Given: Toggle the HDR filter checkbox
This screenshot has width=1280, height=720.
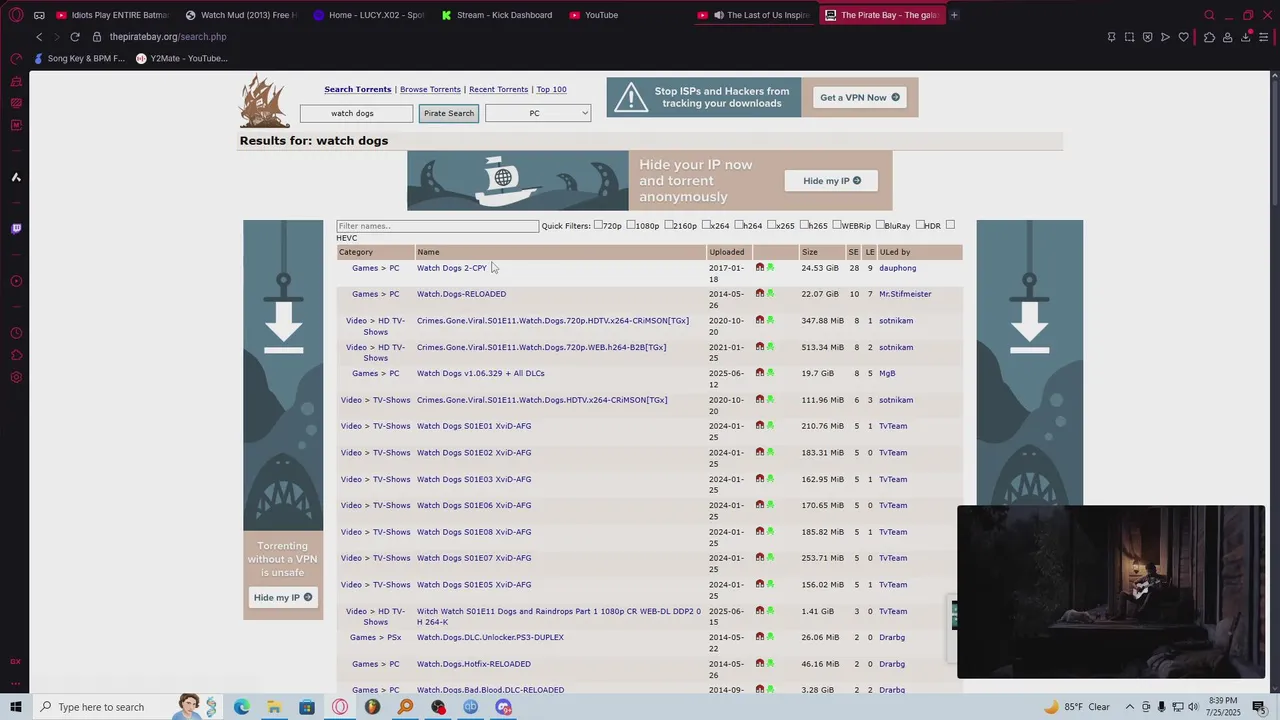Looking at the screenshot, I should (920, 225).
